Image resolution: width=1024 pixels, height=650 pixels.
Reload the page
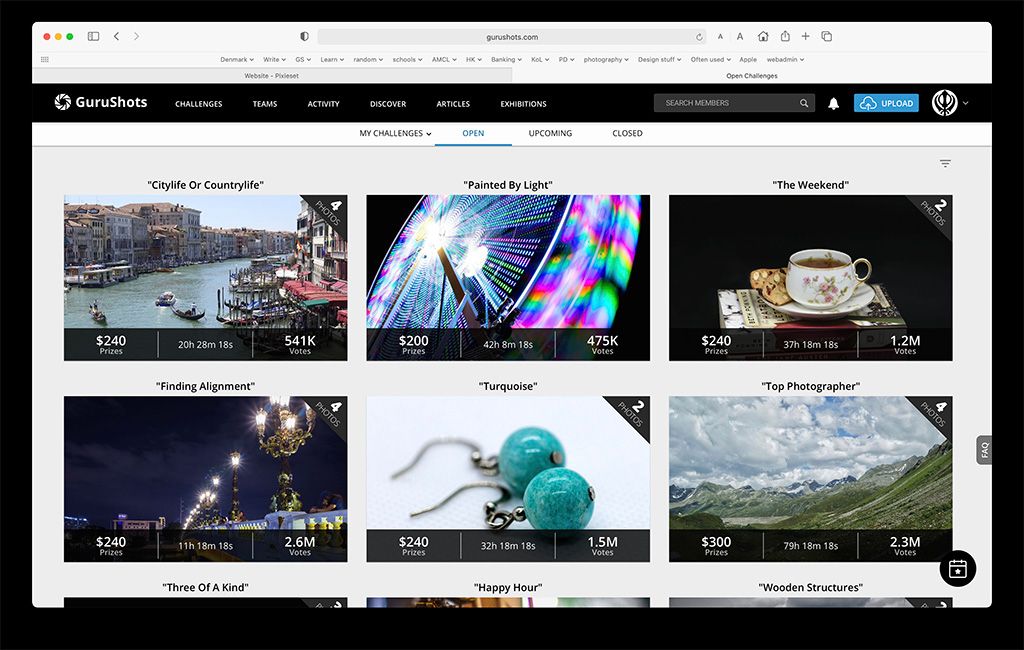699,37
